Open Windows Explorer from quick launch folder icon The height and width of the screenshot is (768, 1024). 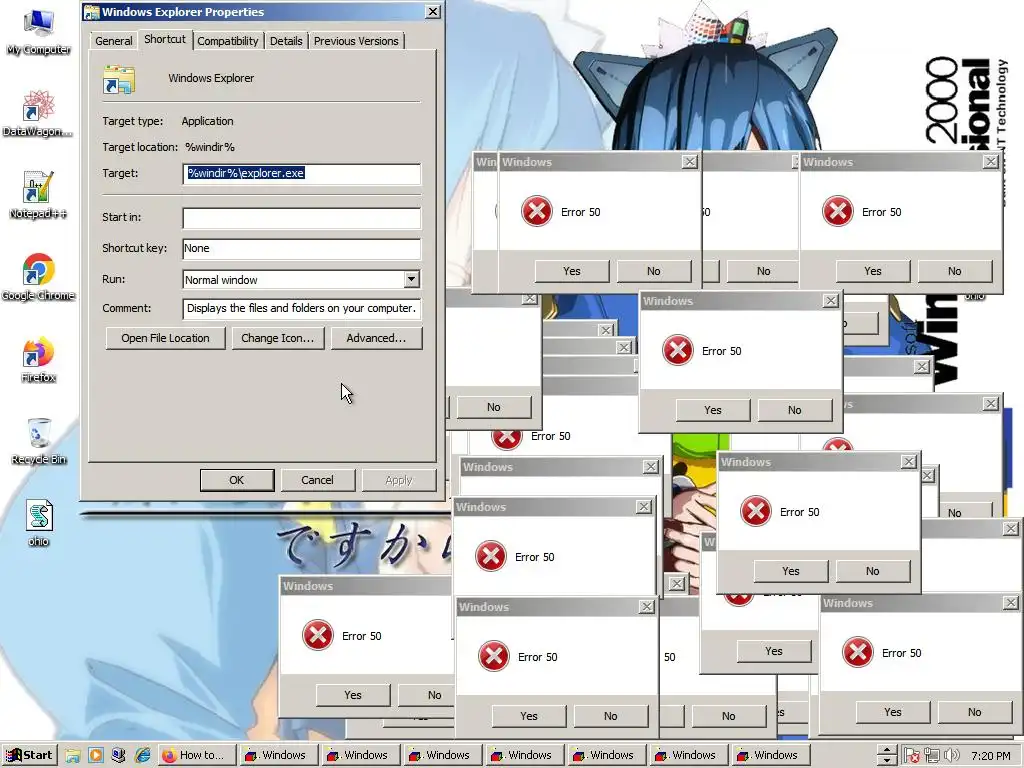[x=72, y=756]
